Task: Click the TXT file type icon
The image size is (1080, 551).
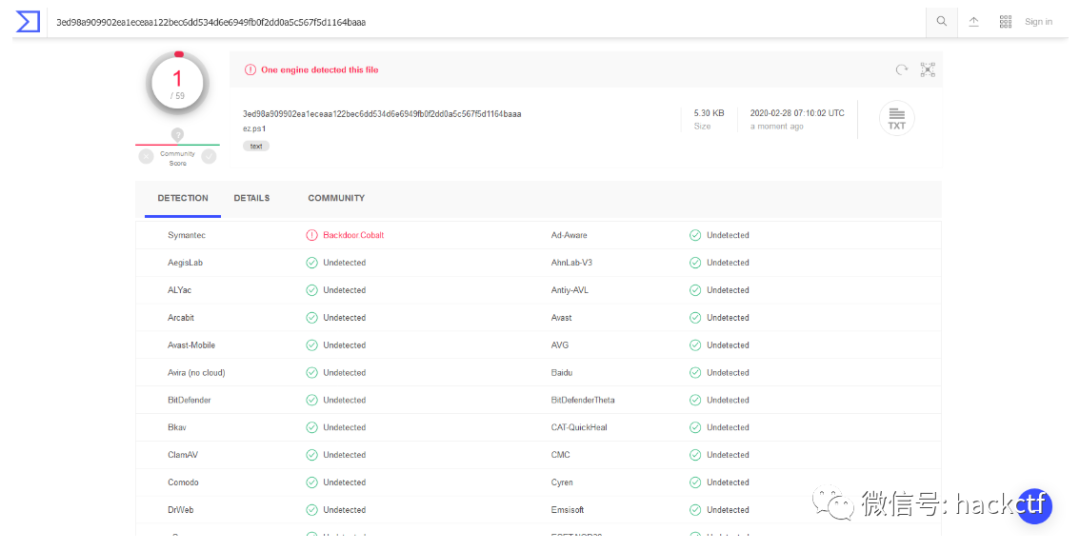Action: [x=896, y=118]
